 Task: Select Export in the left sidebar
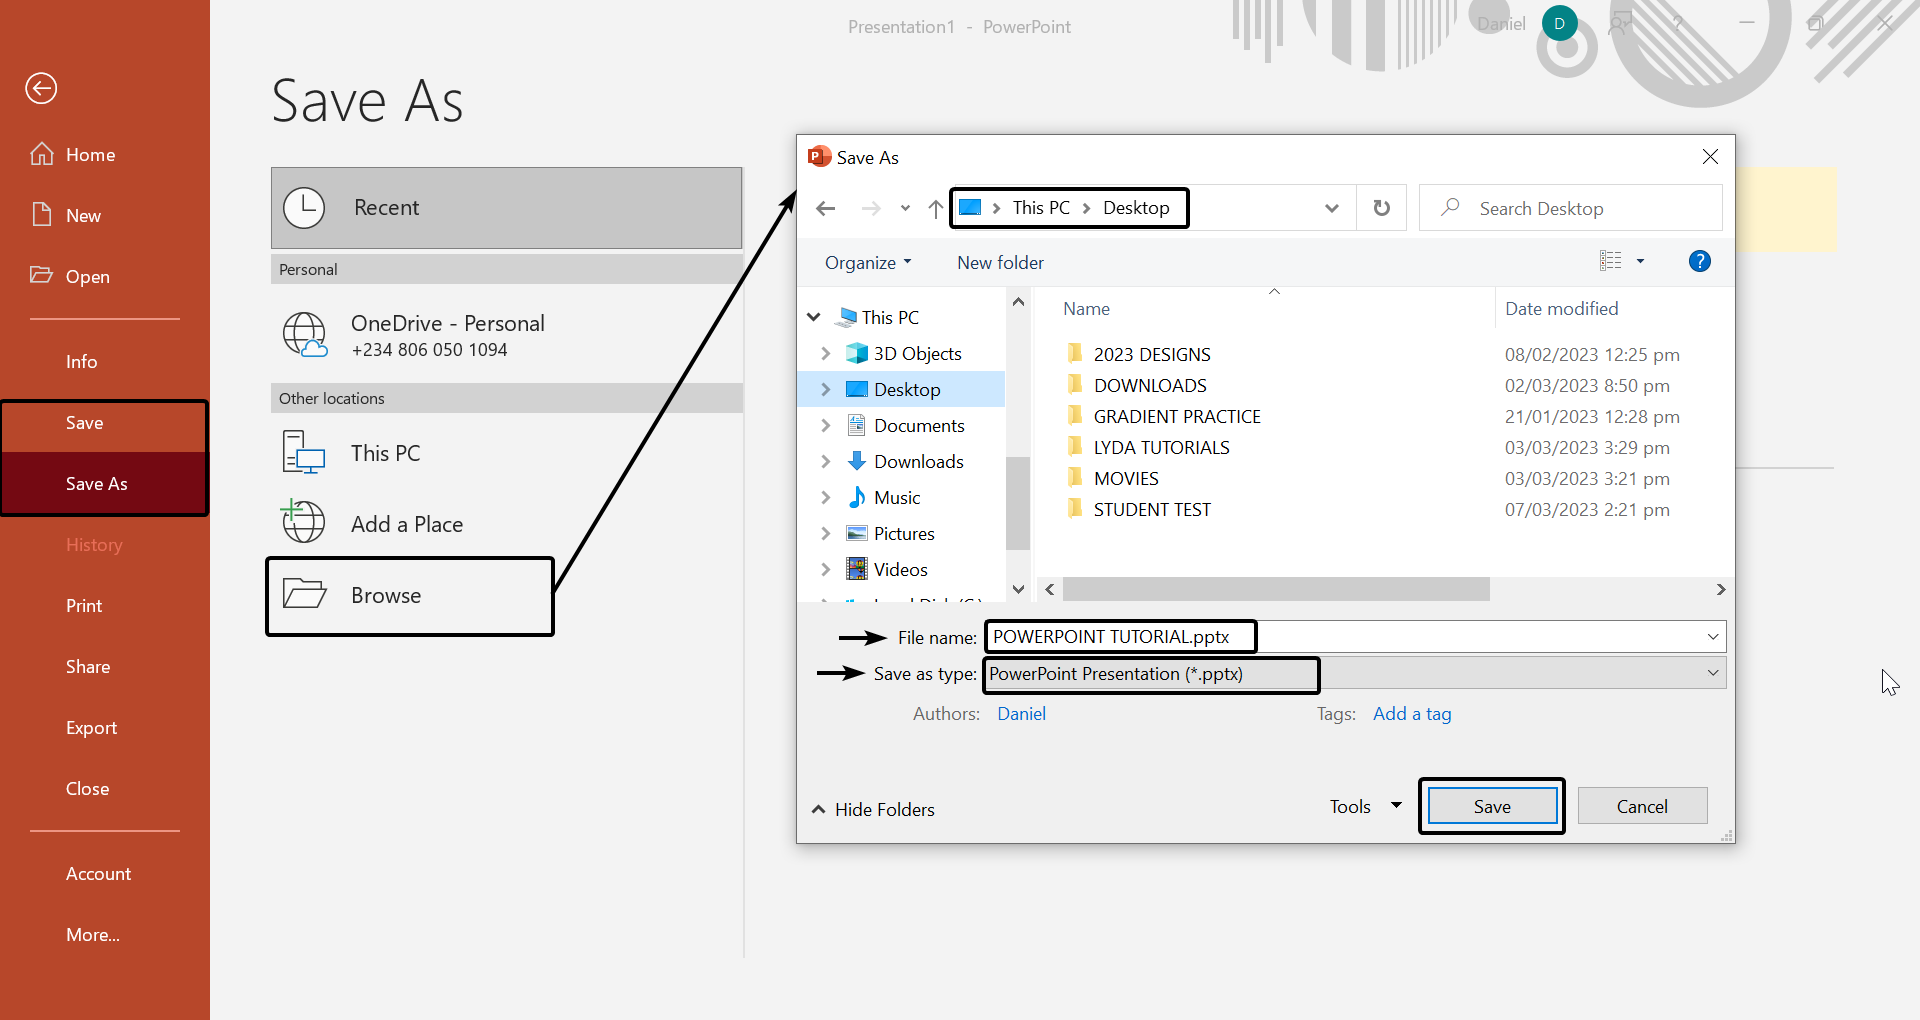point(91,728)
